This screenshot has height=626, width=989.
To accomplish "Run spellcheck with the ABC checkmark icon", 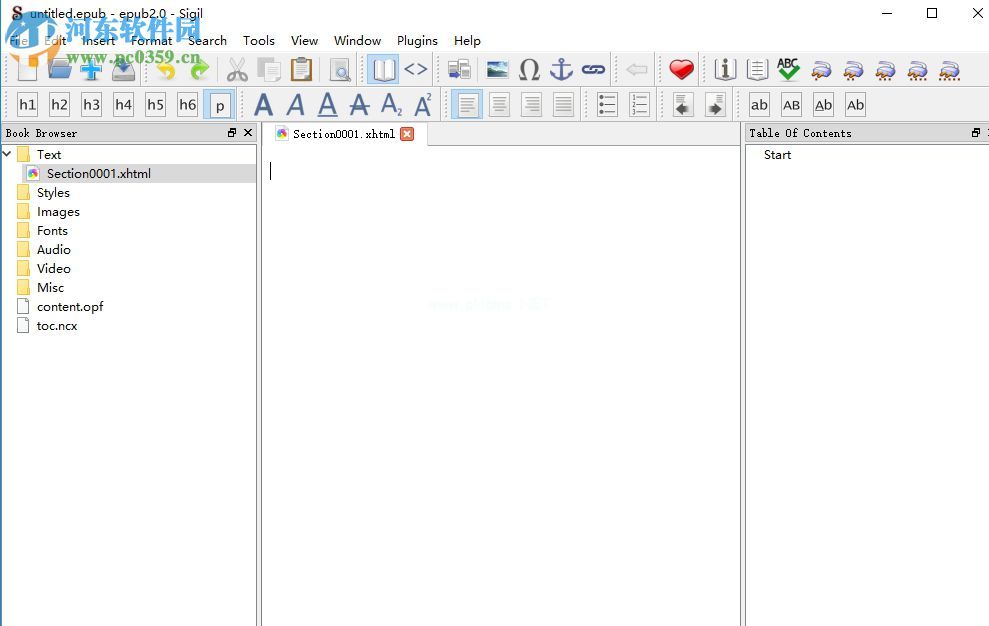I will pos(788,69).
